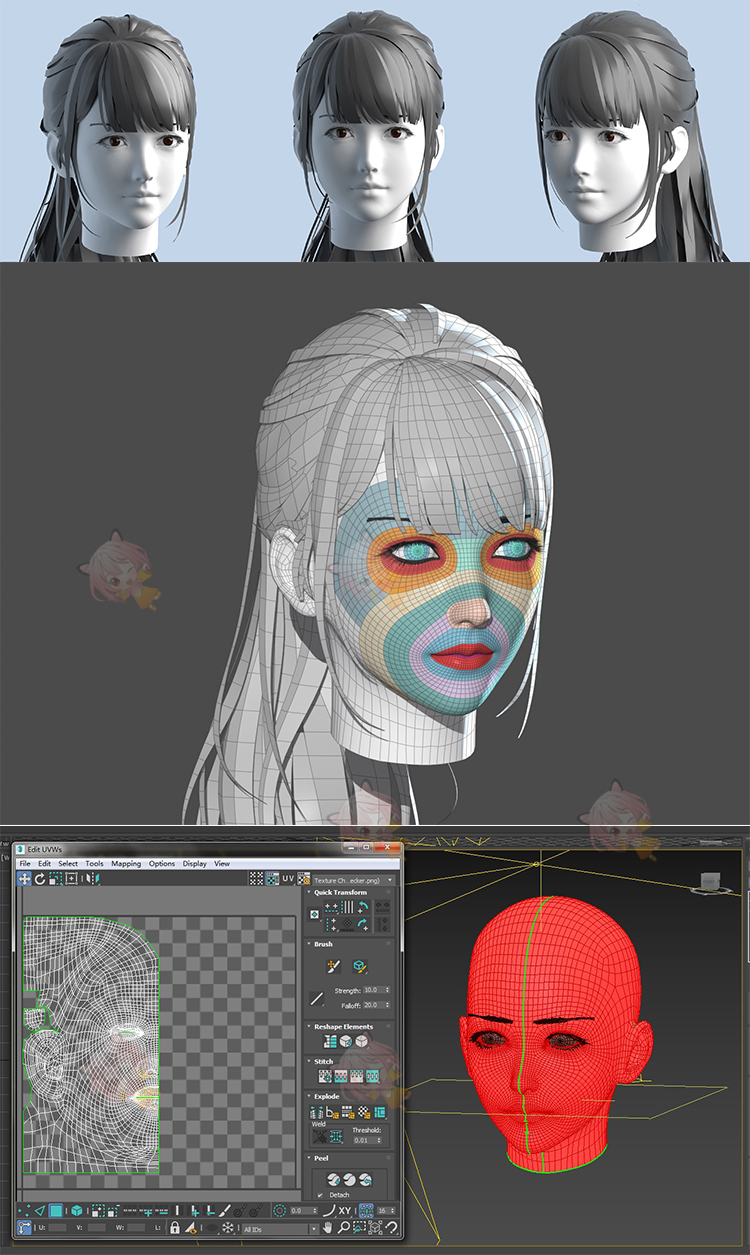750x1255 pixels.
Task: Select the Move Selected Subobject tool
Action: pyautogui.click(x=24, y=879)
